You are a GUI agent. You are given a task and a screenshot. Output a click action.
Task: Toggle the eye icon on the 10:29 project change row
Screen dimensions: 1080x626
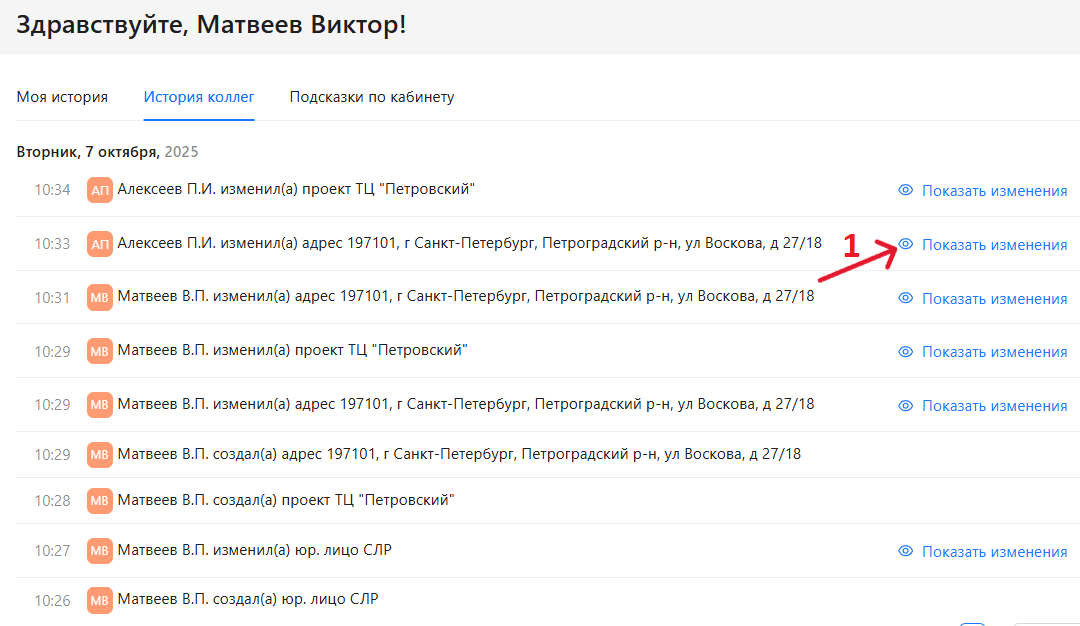pyautogui.click(x=905, y=351)
